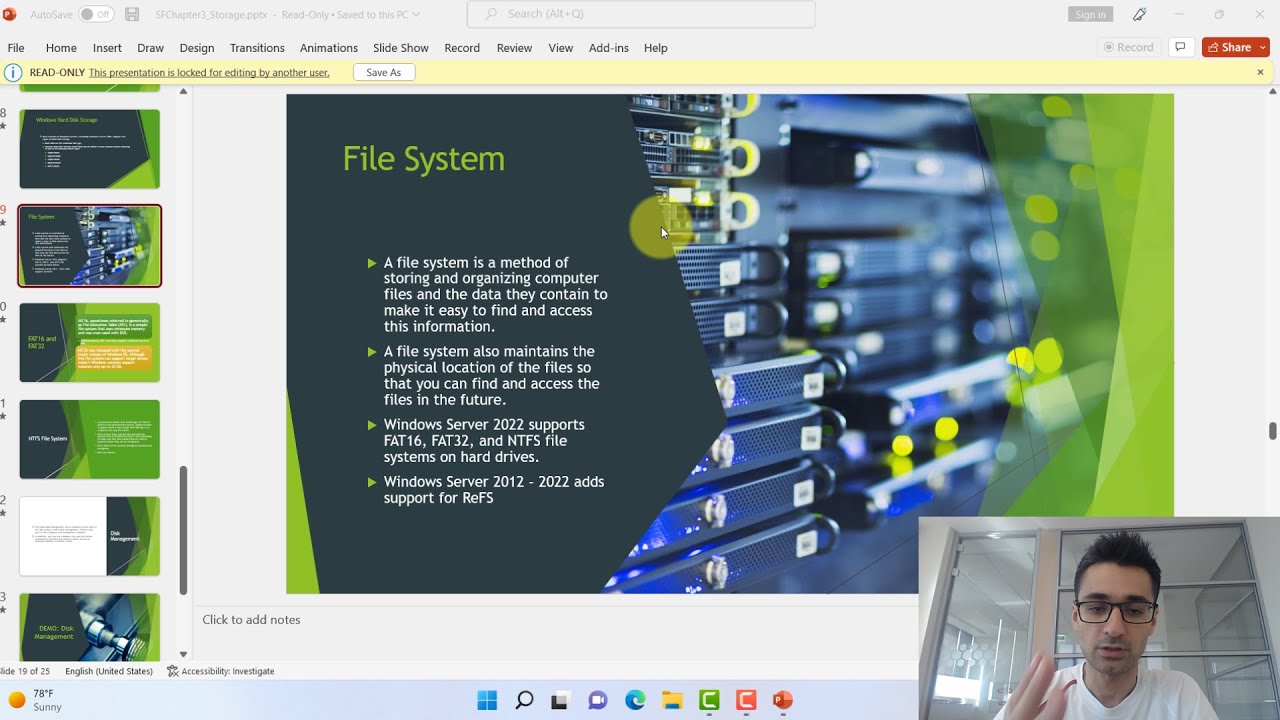Viewport: 1280px width, 720px height.
Task: Click English (United States) language status
Action: coord(109,671)
